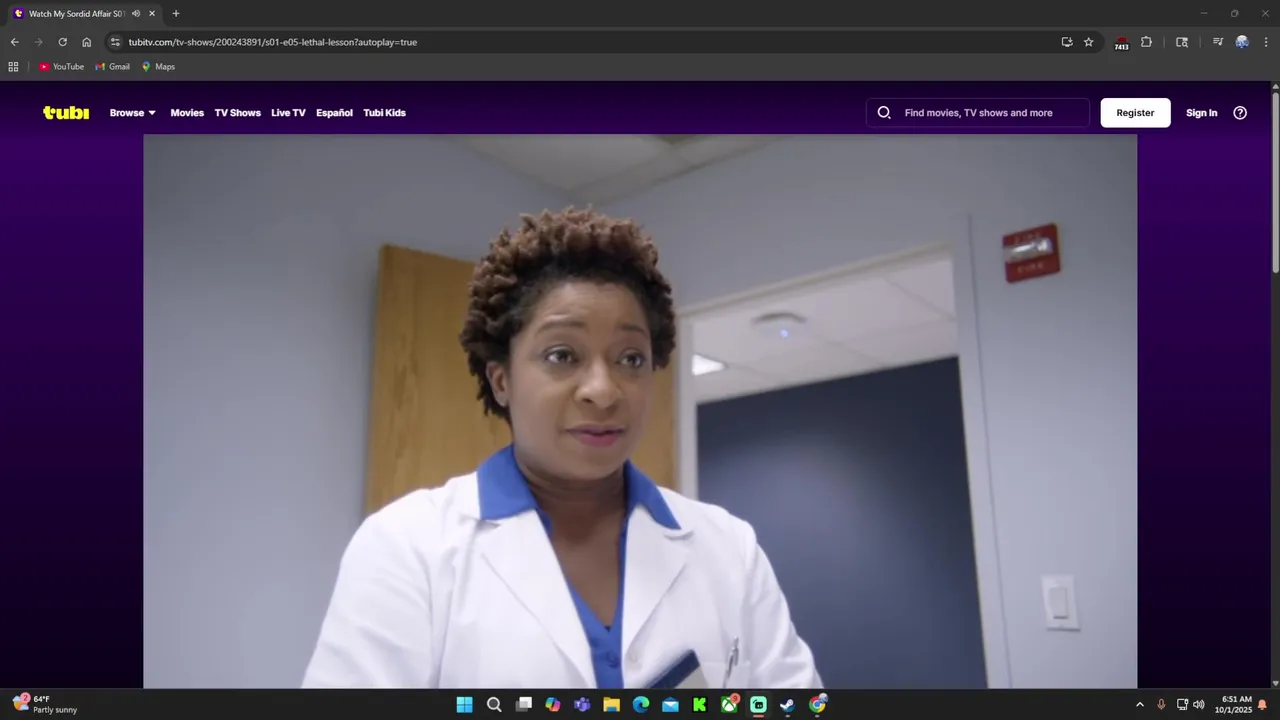Image resolution: width=1280 pixels, height=720 pixels.
Task: Open Chrome tab search icon
Action: [x=1182, y=42]
